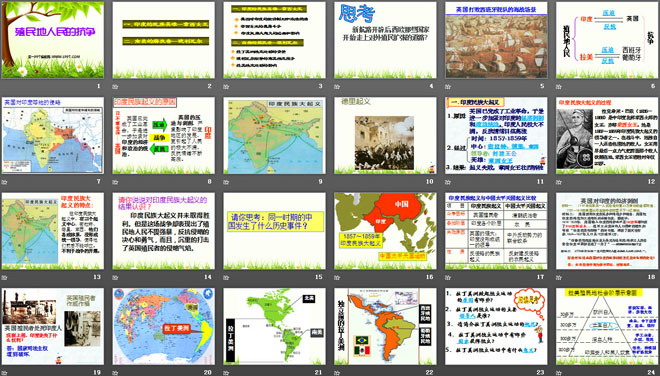Screen dimensions: 660x376
Task: Choose the 德里起义 slide with the sepia photo
Action: click(x=385, y=136)
